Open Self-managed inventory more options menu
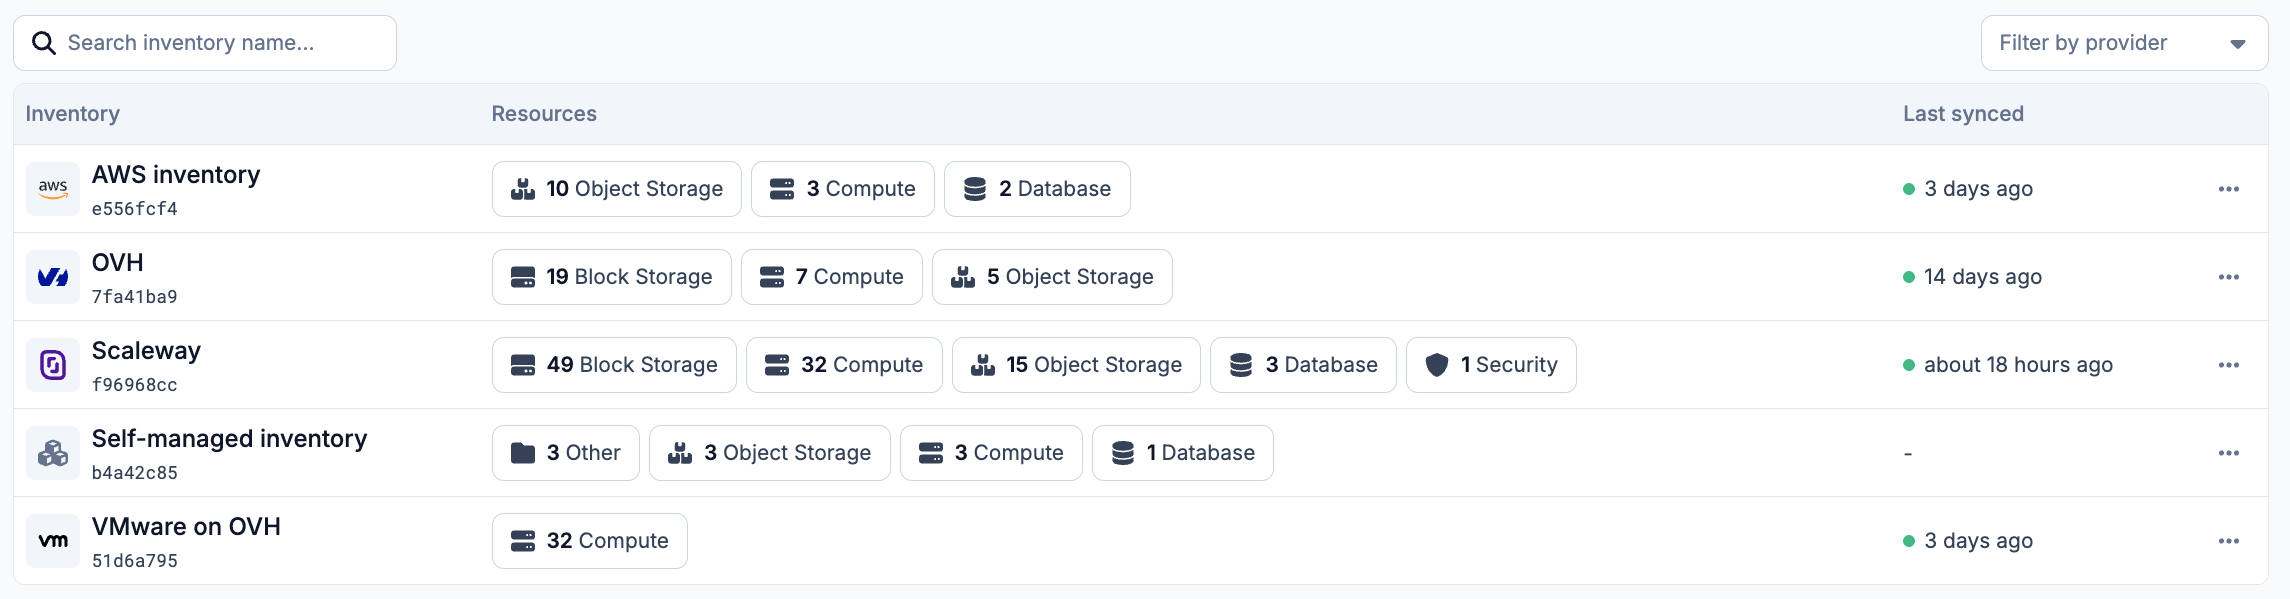 point(2229,453)
